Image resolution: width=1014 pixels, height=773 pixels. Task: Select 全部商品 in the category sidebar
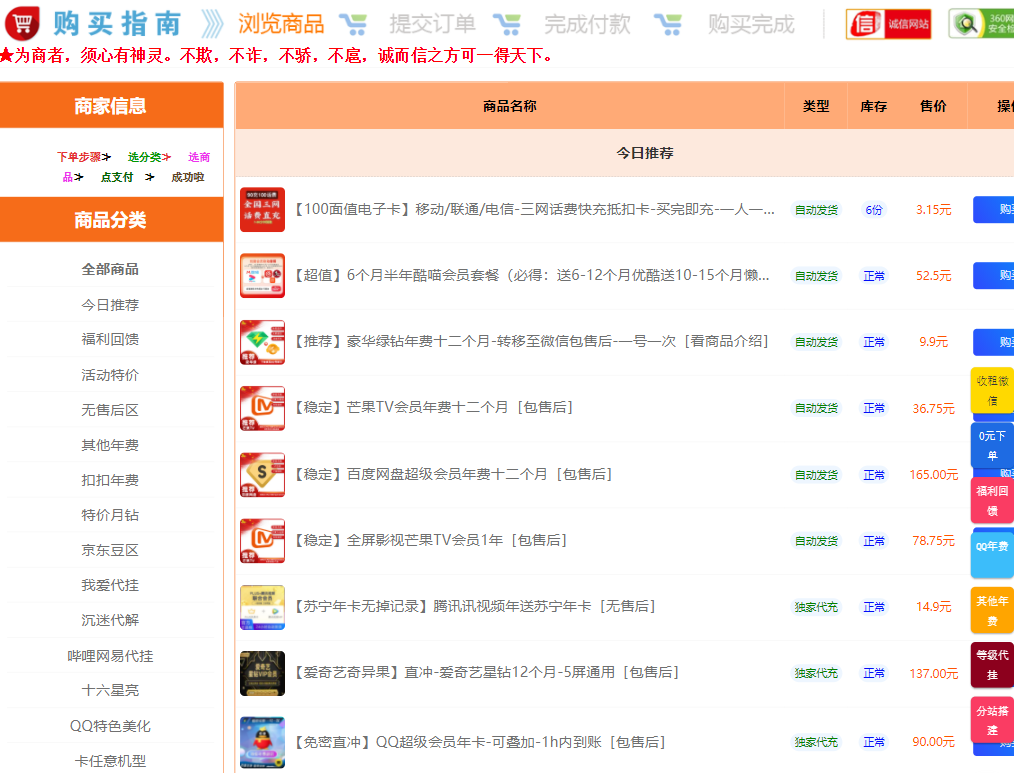pos(110,269)
